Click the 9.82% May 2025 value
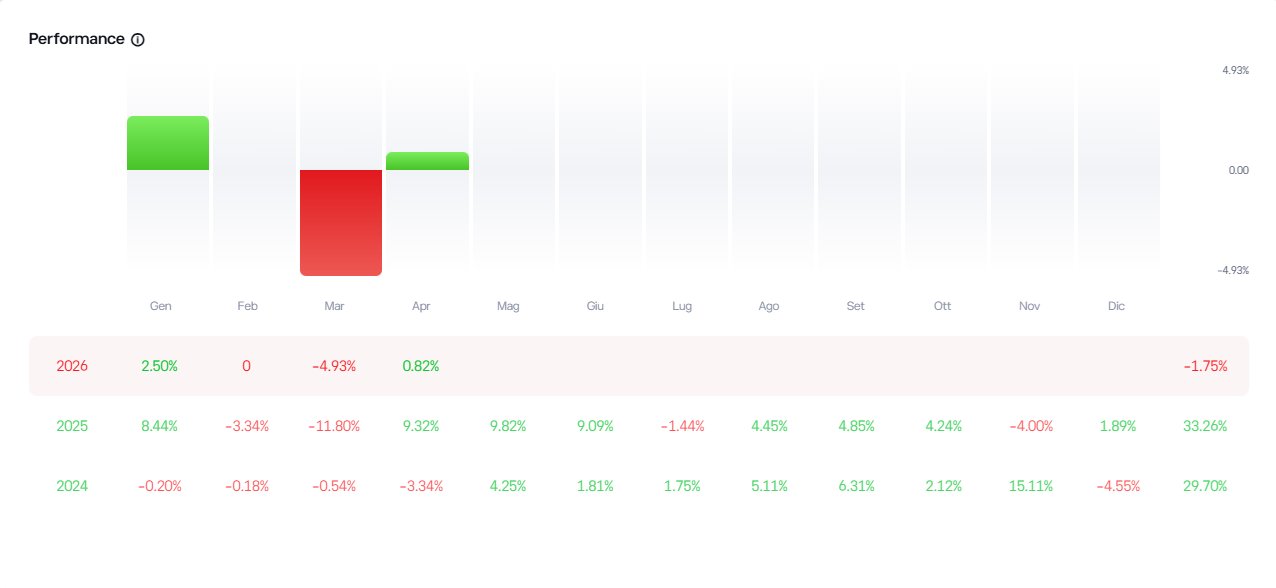 pyautogui.click(x=508, y=426)
